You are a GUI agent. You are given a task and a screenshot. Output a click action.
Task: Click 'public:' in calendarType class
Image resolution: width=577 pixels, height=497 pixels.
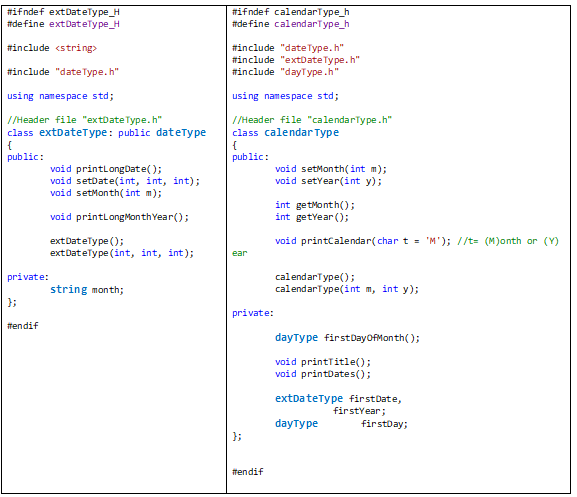(251, 157)
